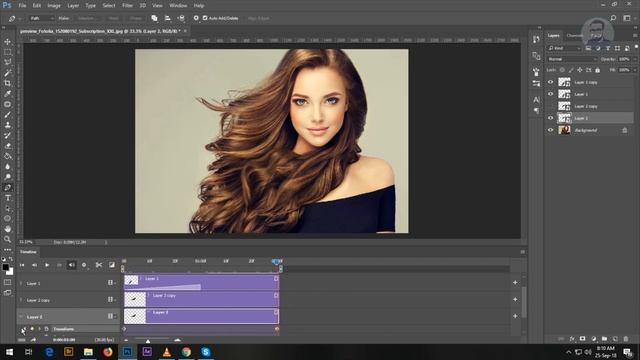Click lock position icon in Layers panel

[x=580, y=70]
